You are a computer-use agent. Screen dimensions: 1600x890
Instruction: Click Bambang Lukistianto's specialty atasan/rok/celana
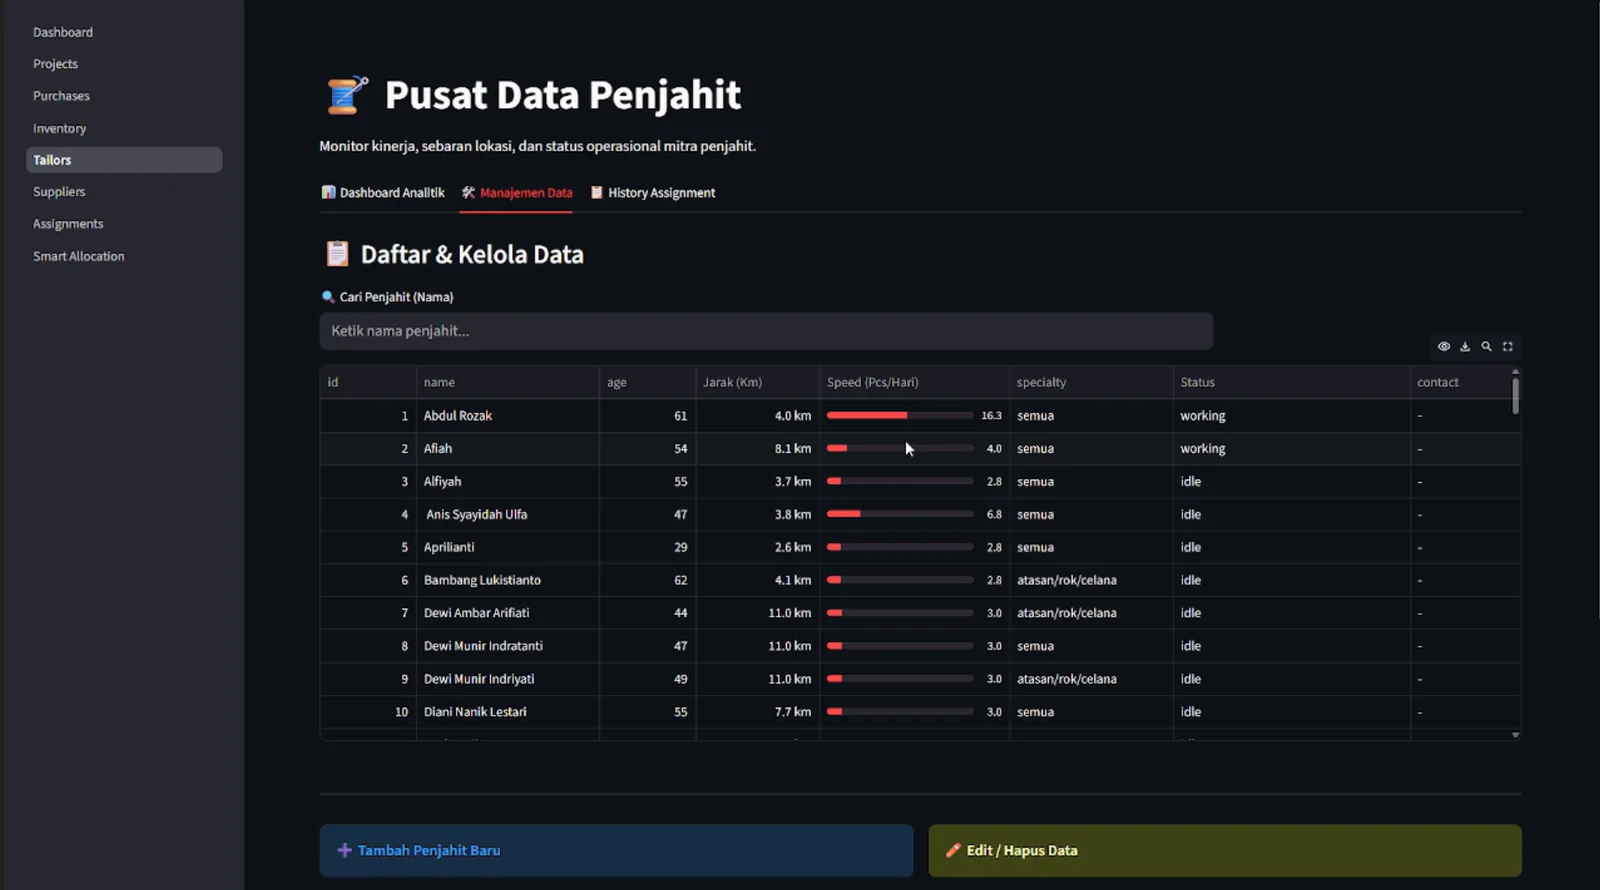click(x=1091, y=580)
